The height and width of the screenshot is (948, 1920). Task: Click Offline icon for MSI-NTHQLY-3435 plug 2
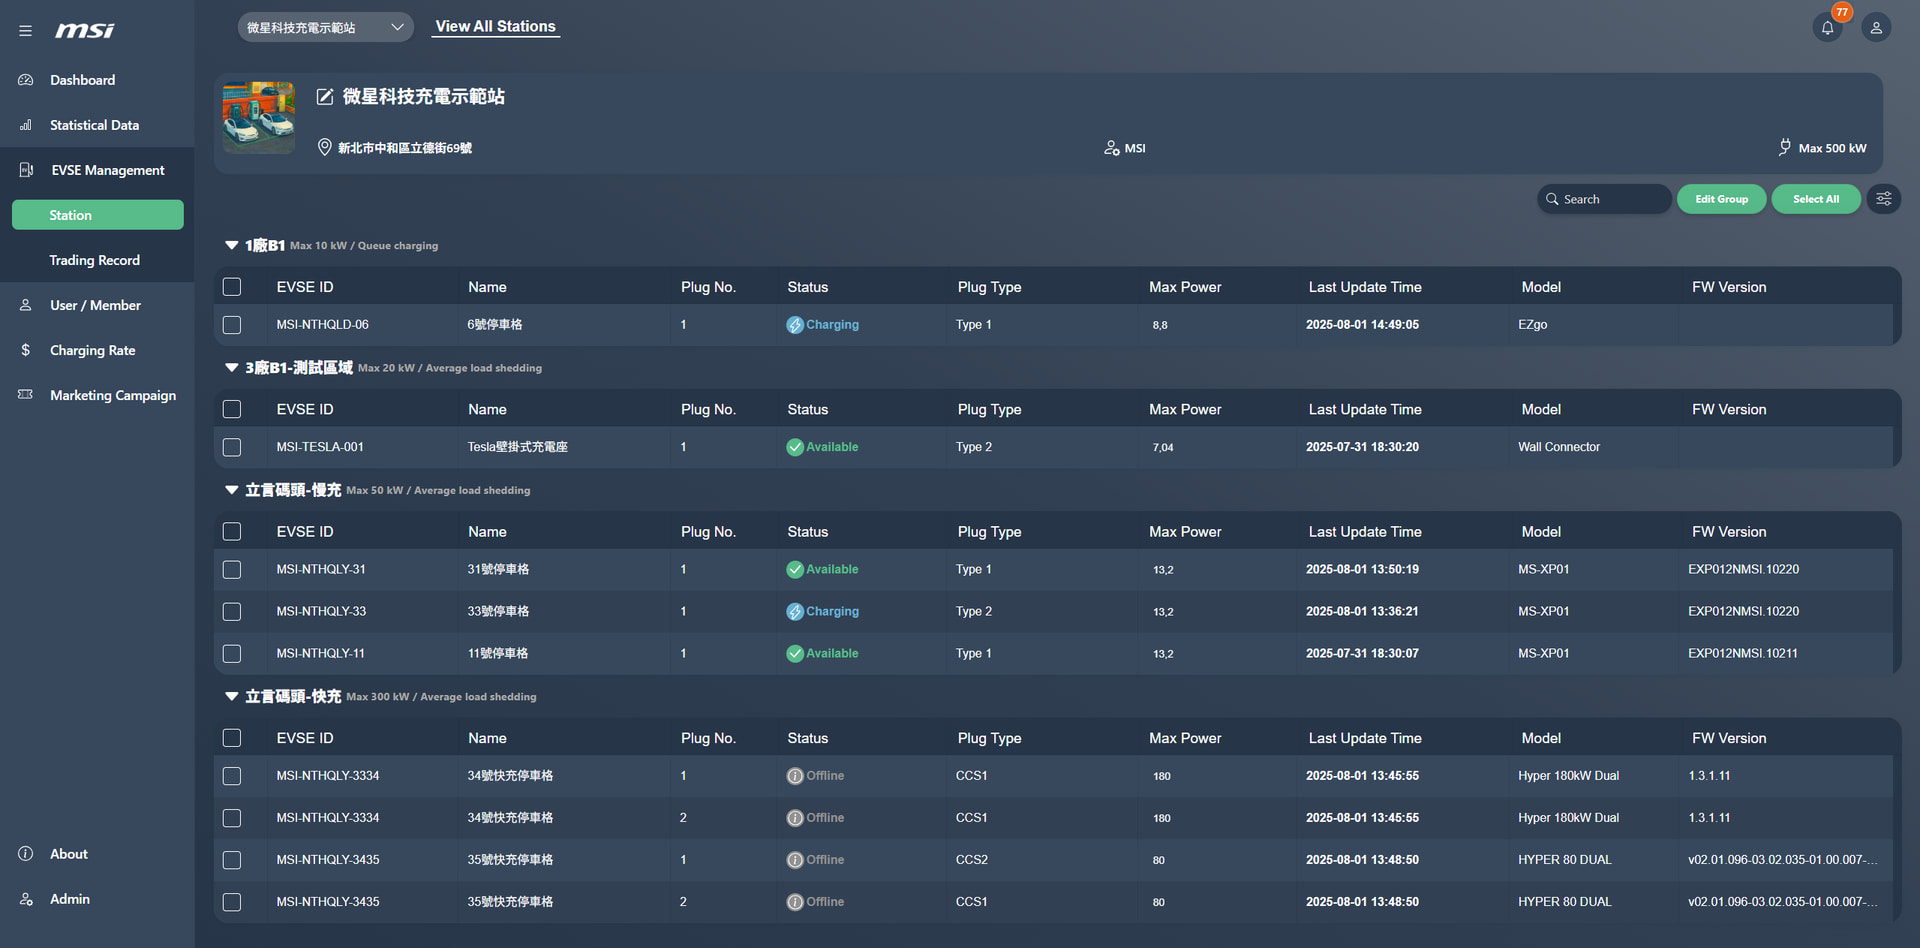pos(795,902)
